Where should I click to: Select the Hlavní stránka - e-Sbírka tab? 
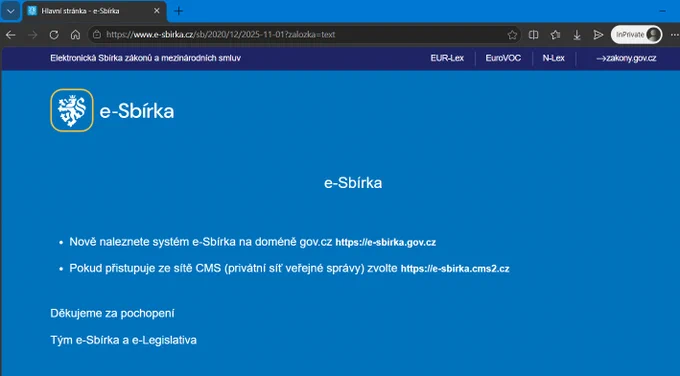94,11
